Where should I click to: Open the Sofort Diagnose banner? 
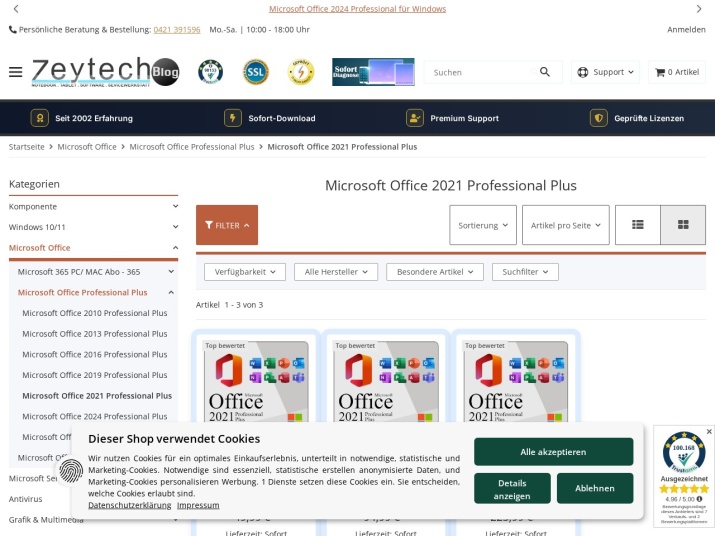pyautogui.click(x=373, y=72)
